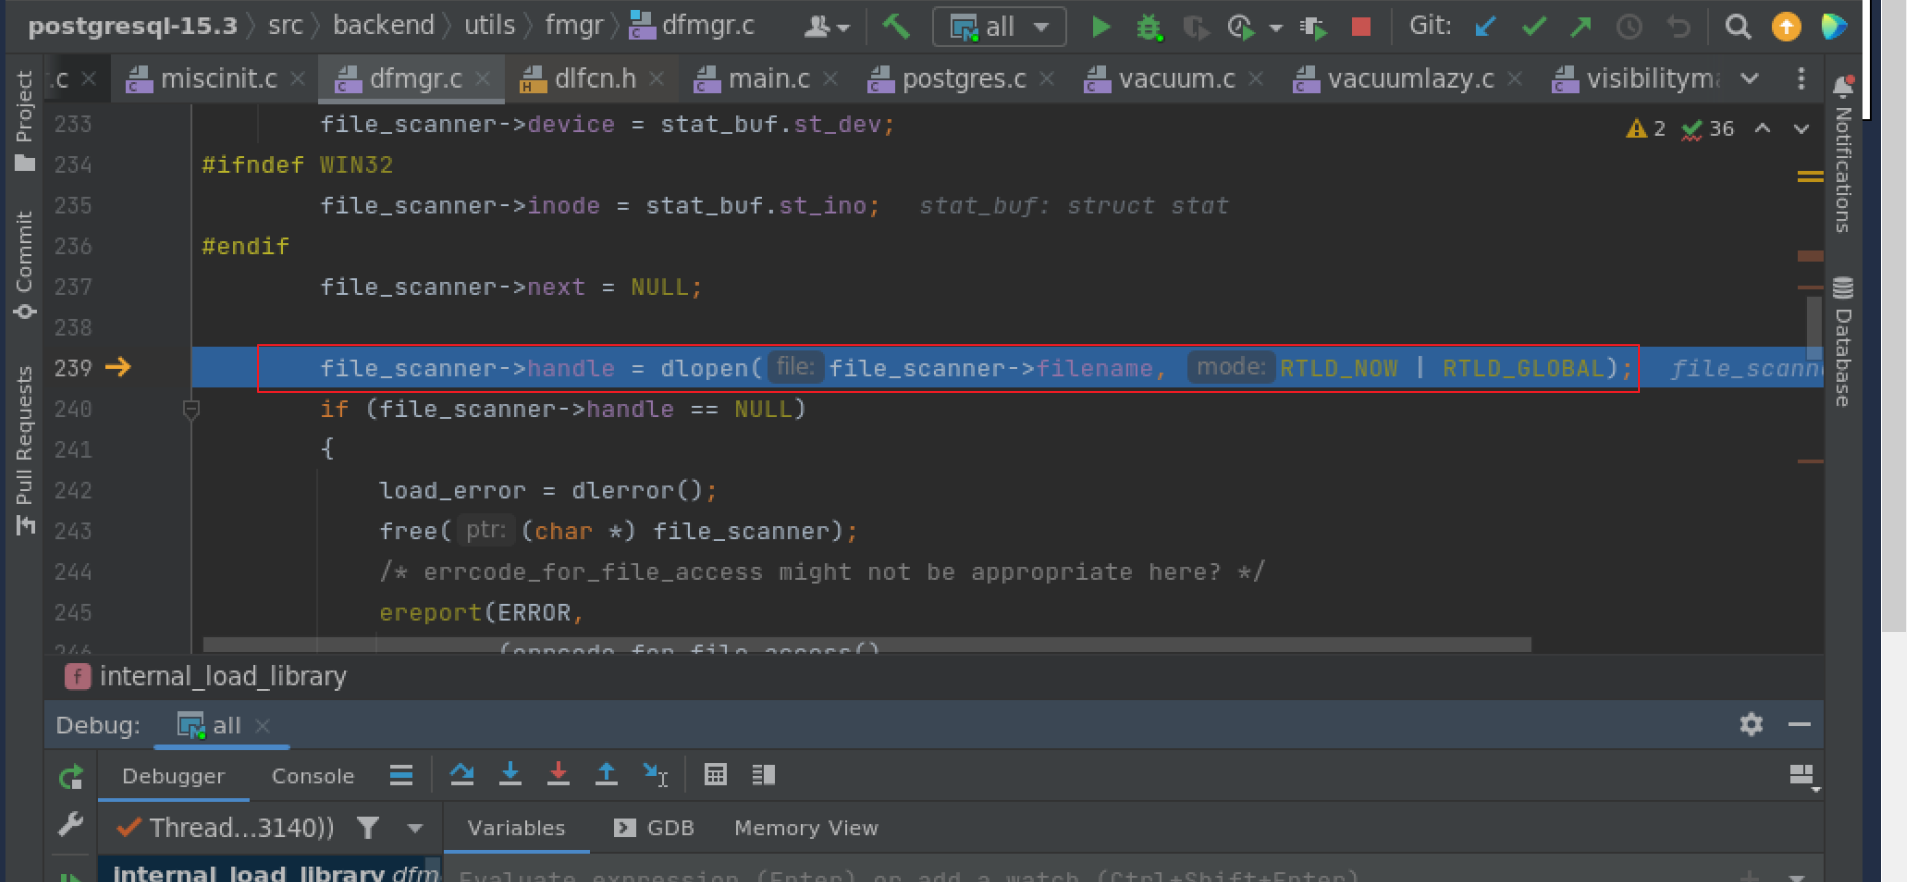Screen dimensions: 1907x882
Task: Click the editor horizontal scrollbar
Action: [x=867, y=644]
